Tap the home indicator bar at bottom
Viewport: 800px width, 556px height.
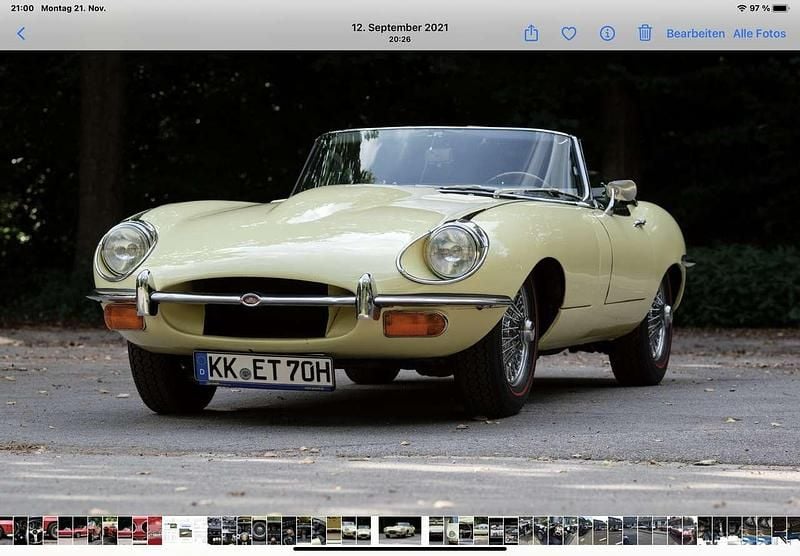400,549
